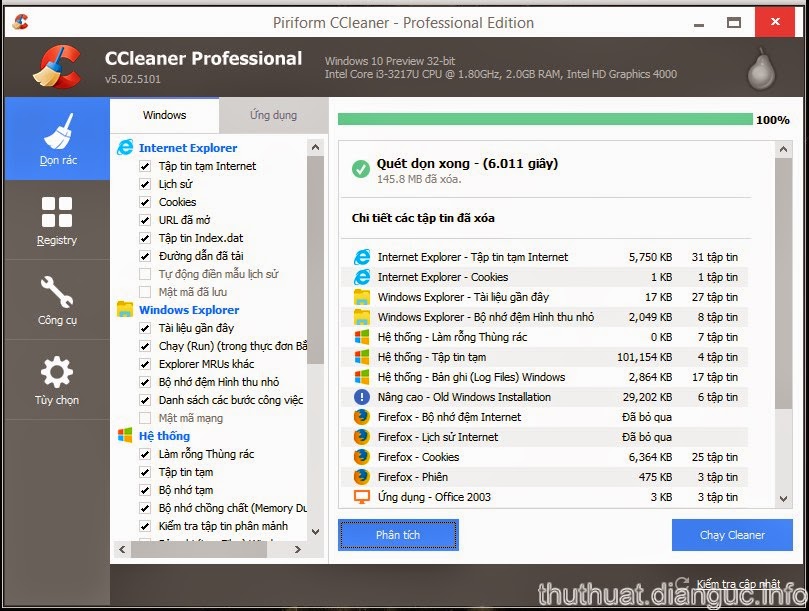Toggle Danh sách các bước công việc checkbox

145,400
